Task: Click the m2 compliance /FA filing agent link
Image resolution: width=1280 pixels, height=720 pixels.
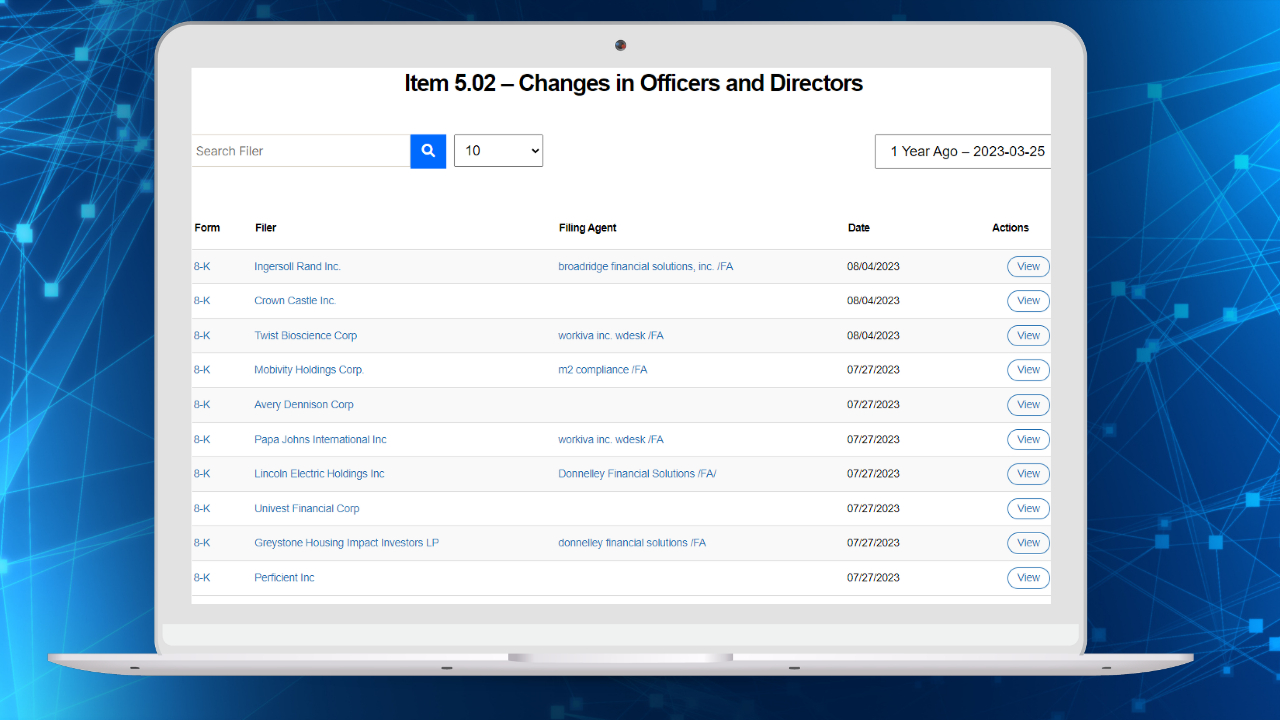Action: pos(602,369)
